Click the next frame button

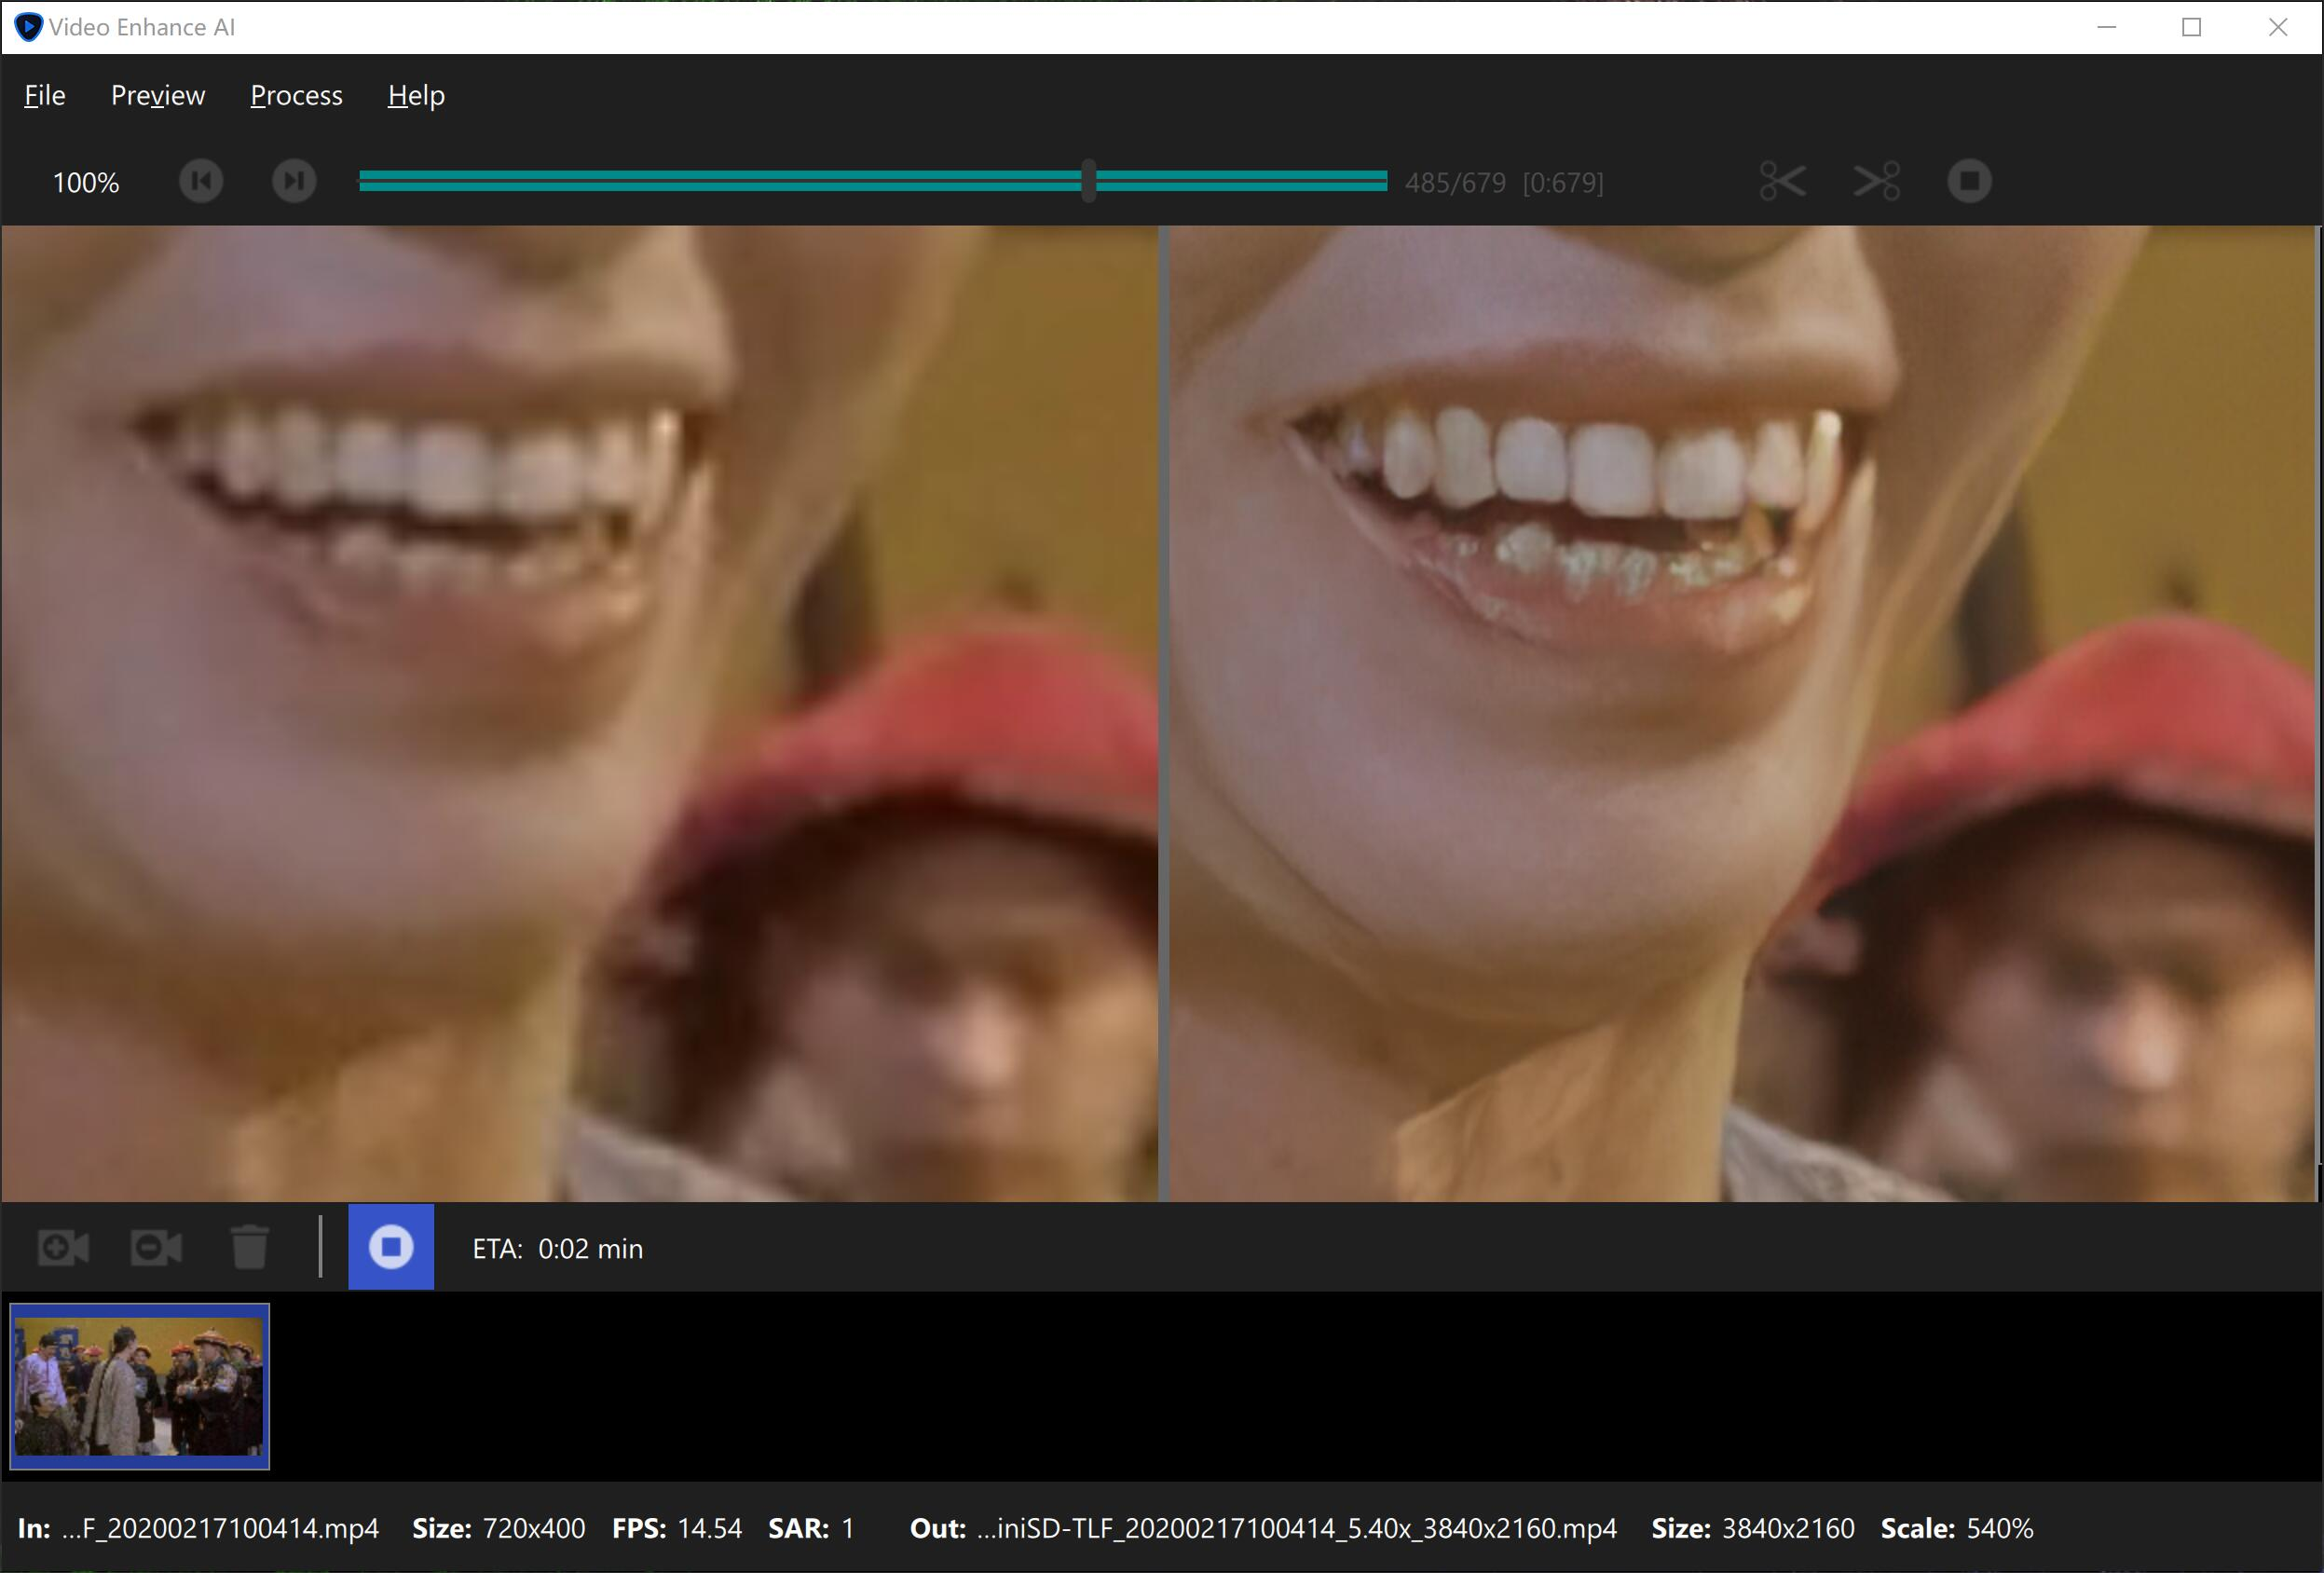tap(294, 181)
